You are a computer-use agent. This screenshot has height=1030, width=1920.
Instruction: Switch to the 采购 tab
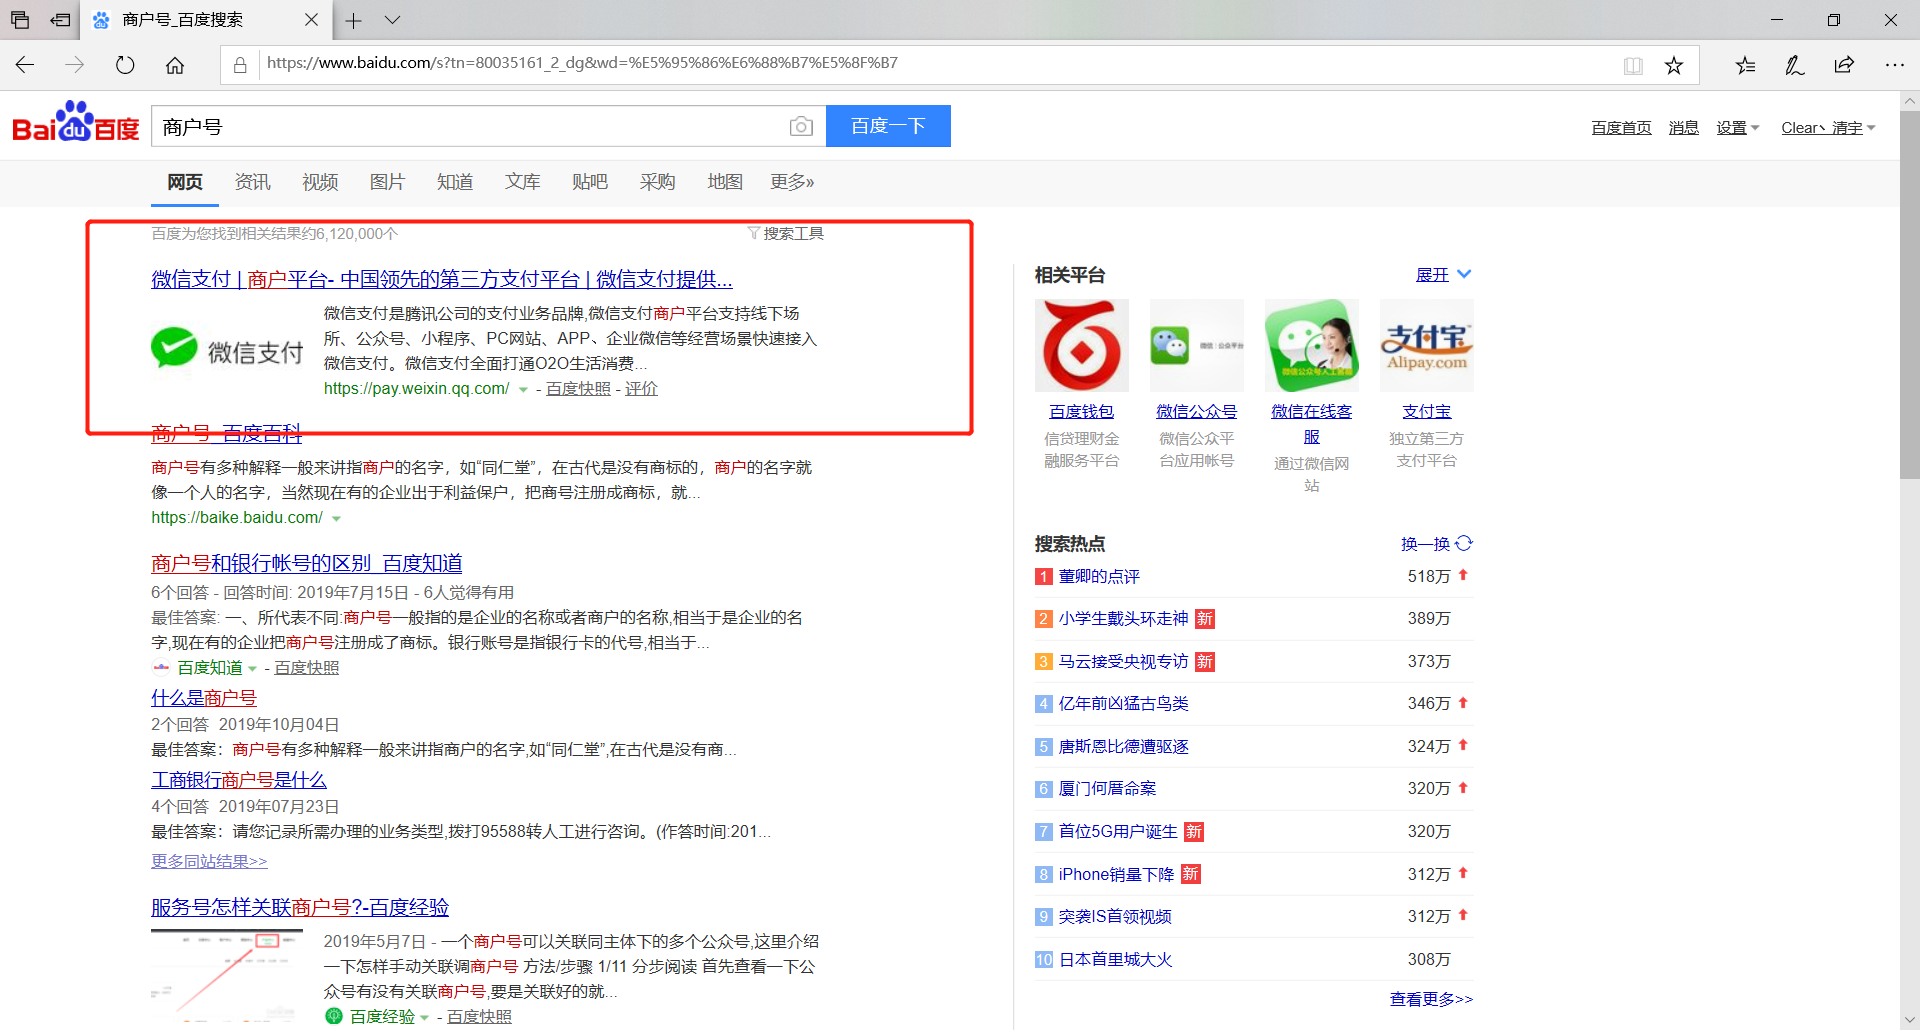(657, 182)
